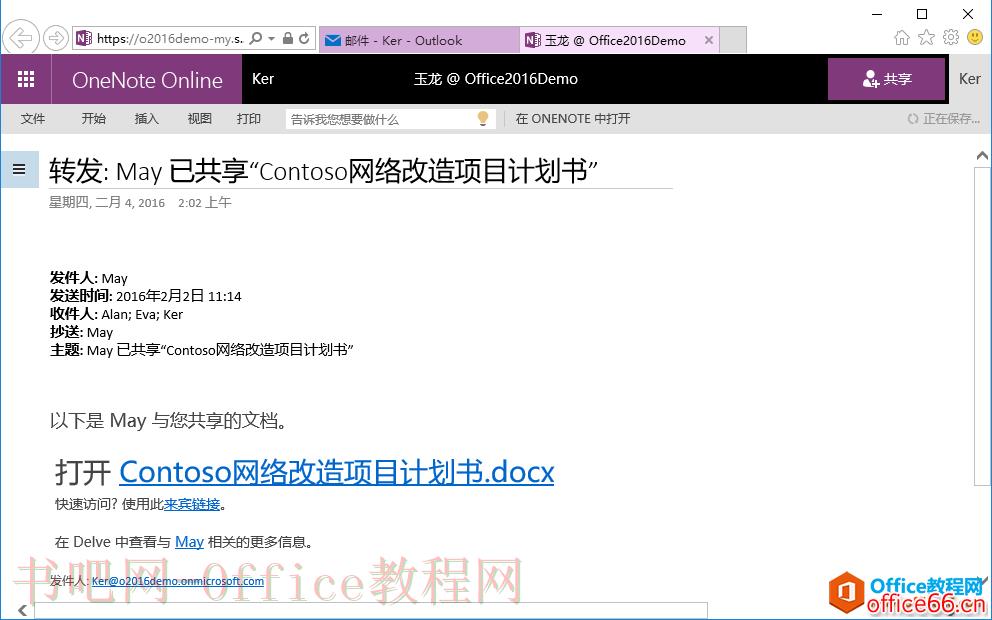Go back with the browser back arrow
Image resolution: width=992 pixels, height=620 pixels.
[x=22, y=38]
